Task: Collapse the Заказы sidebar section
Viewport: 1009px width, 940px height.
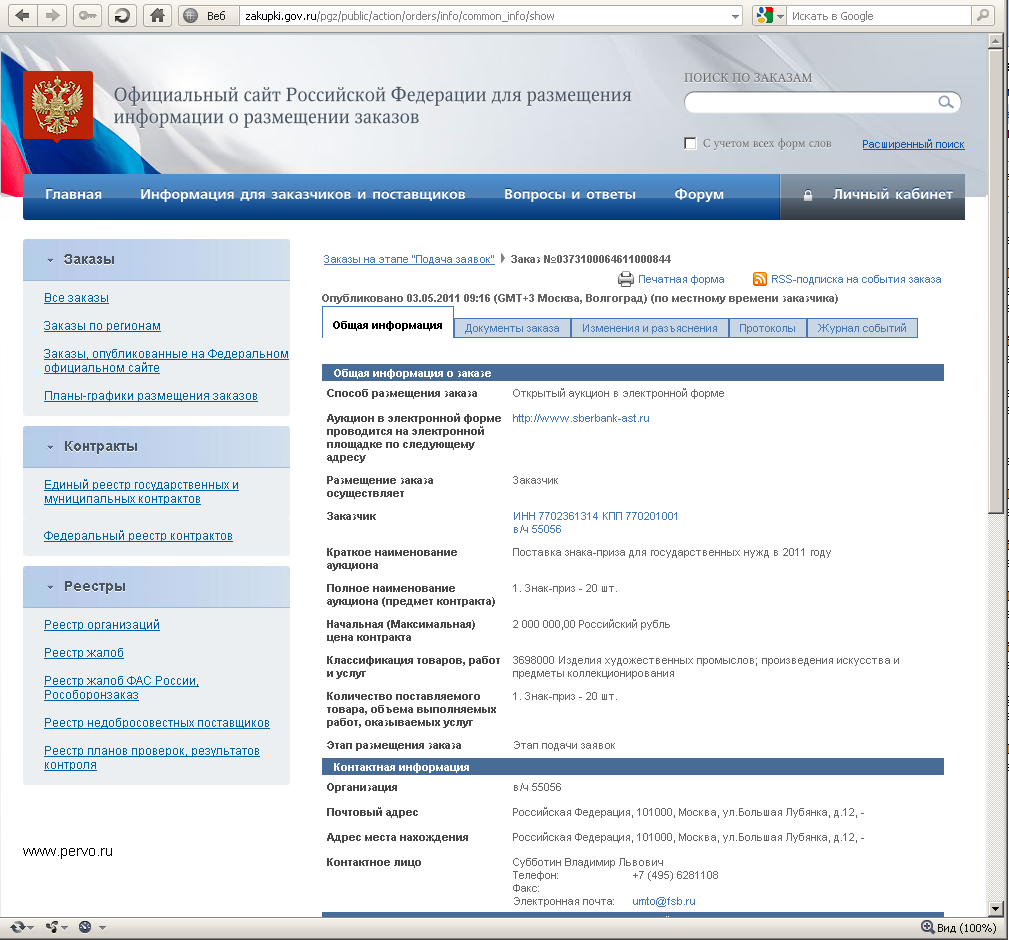Action: [50, 260]
